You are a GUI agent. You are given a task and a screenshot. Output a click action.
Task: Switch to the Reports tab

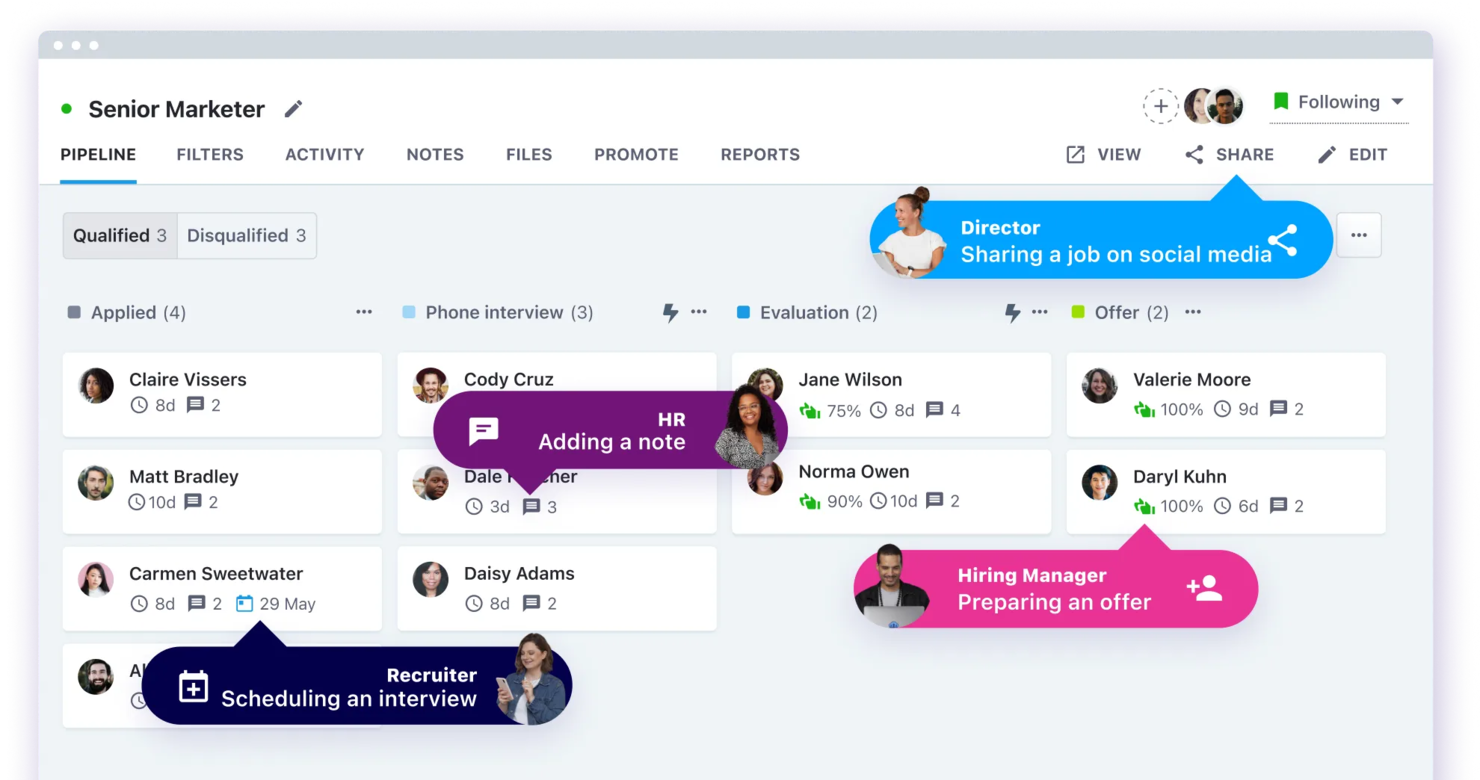coord(760,154)
